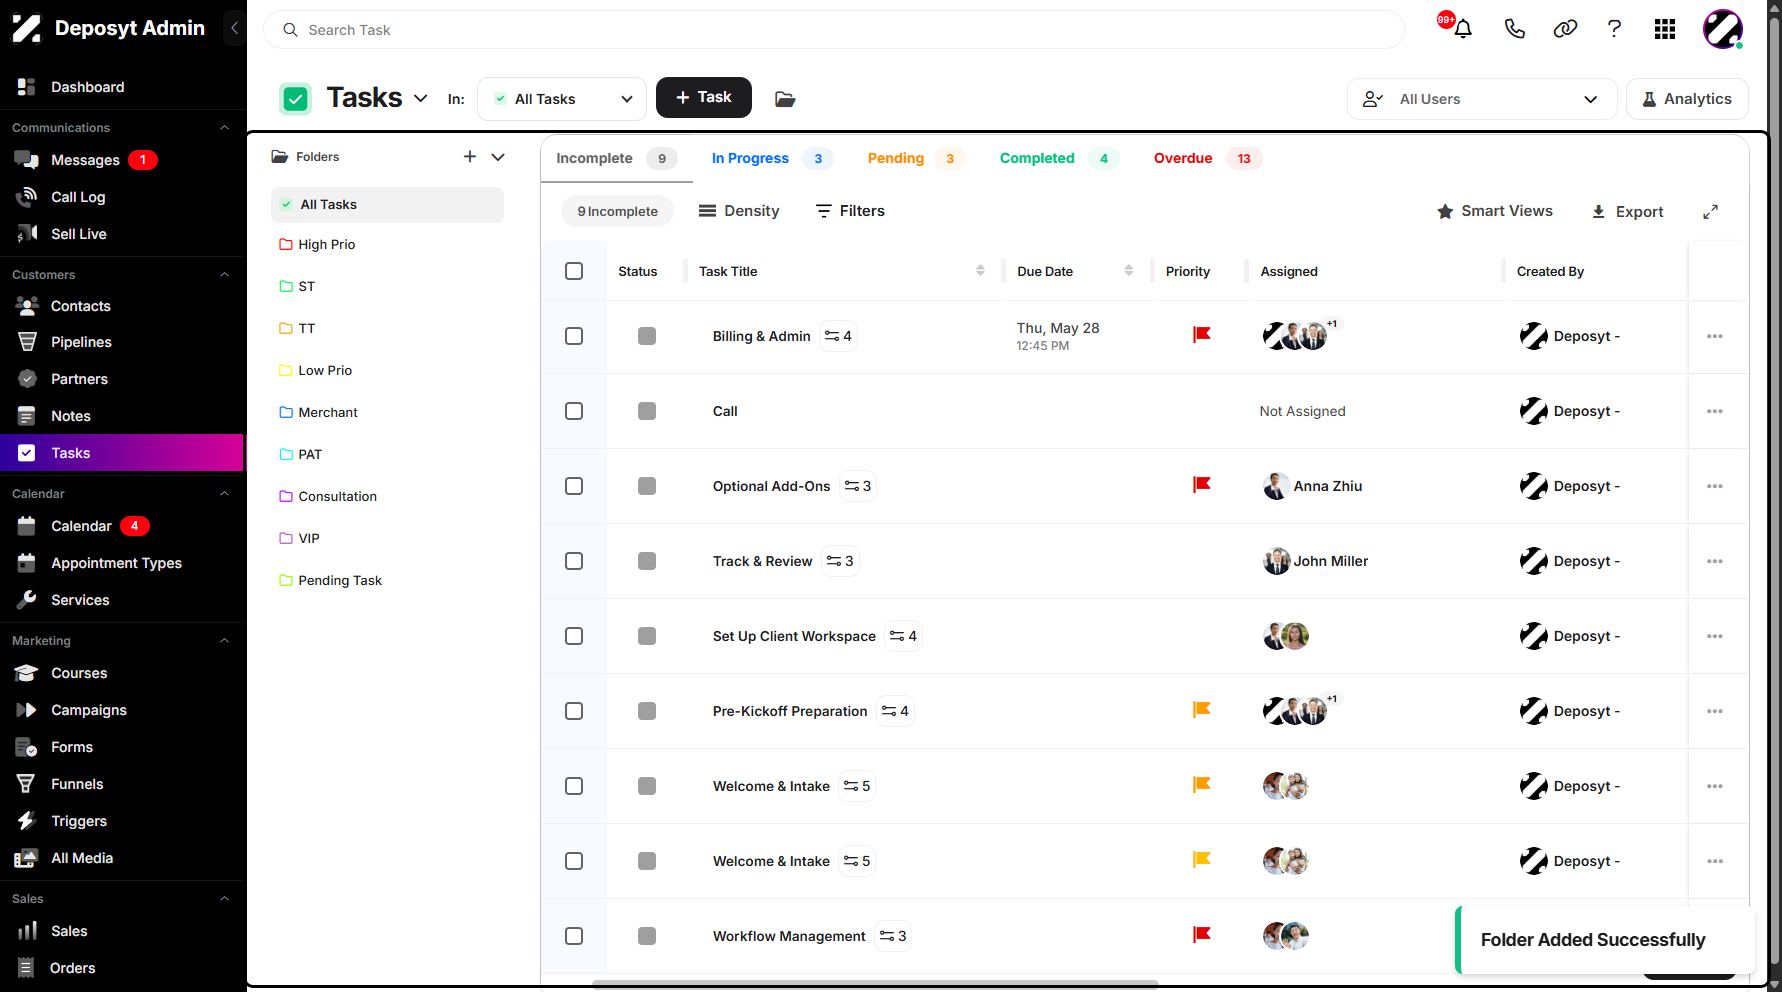Viewport: 1782px width, 992px height.
Task: Open the notifications bell
Action: pyautogui.click(x=1462, y=29)
